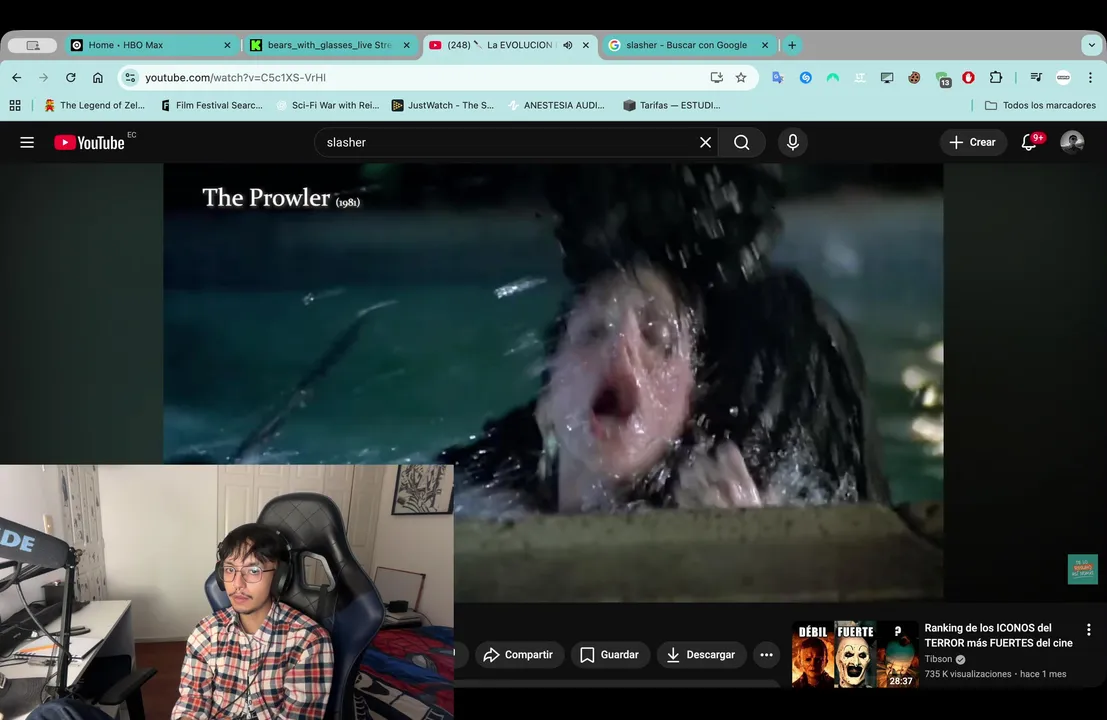Open the Shazam extension

click(806, 78)
